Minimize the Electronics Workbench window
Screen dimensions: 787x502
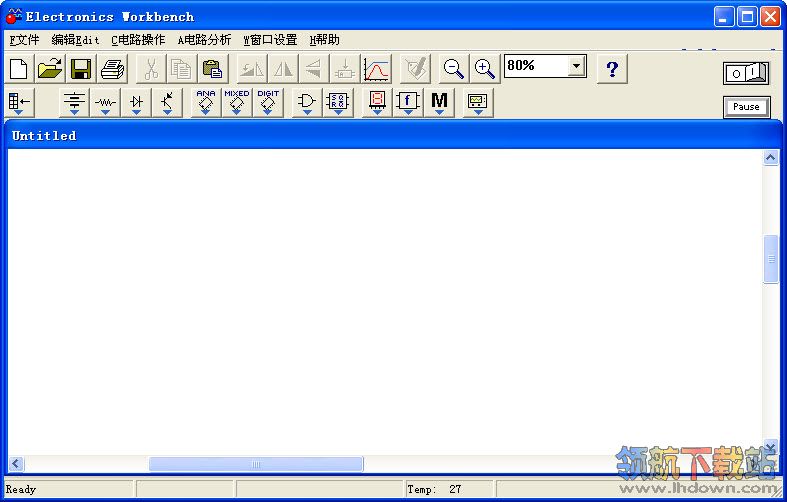723,17
